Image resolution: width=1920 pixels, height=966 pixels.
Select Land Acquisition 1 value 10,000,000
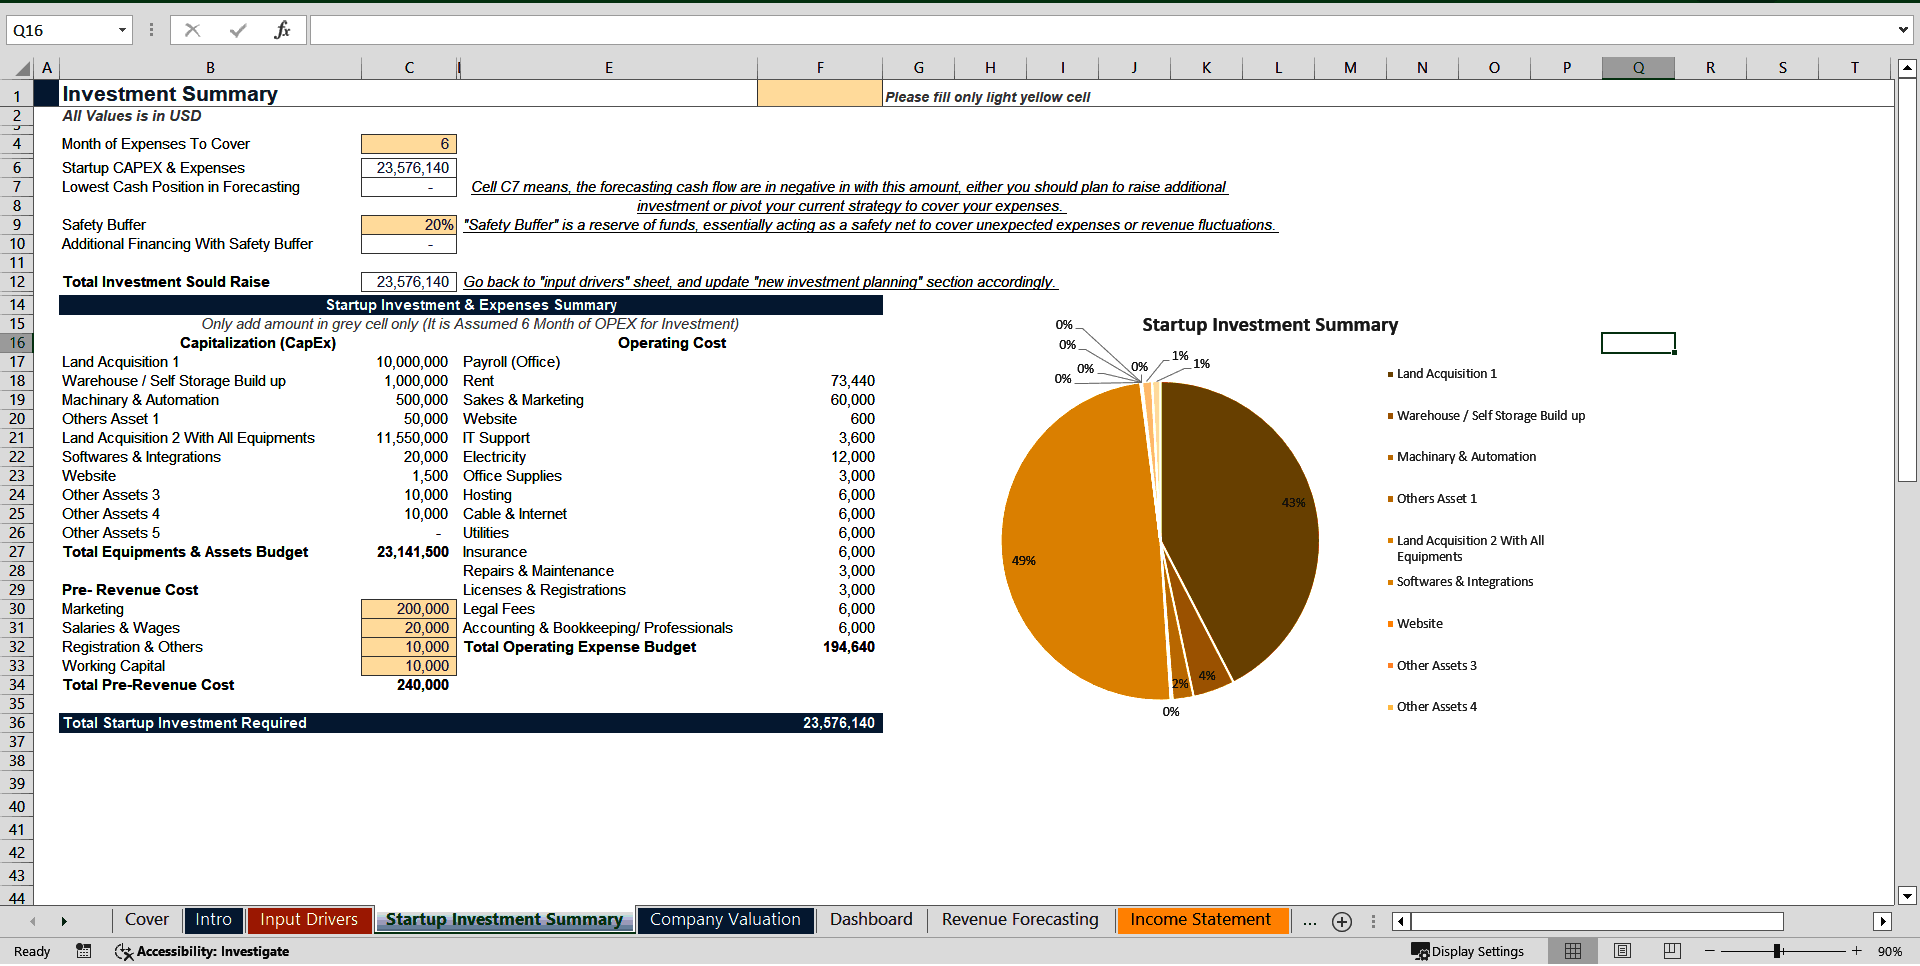pyautogui.click(x=409, y=362)
